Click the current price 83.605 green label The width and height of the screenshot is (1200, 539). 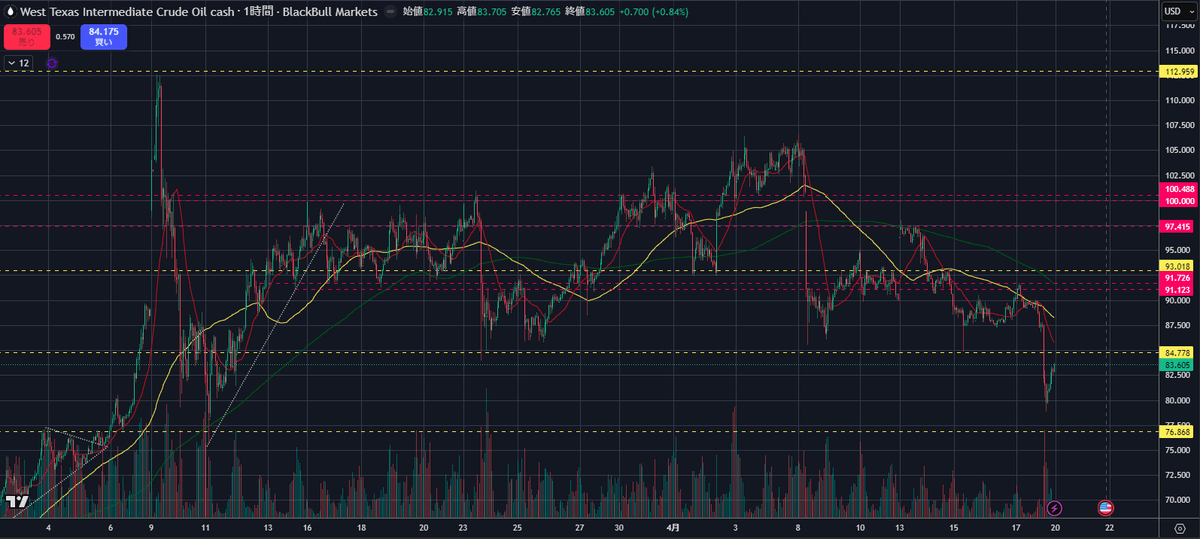(1175, 364)
